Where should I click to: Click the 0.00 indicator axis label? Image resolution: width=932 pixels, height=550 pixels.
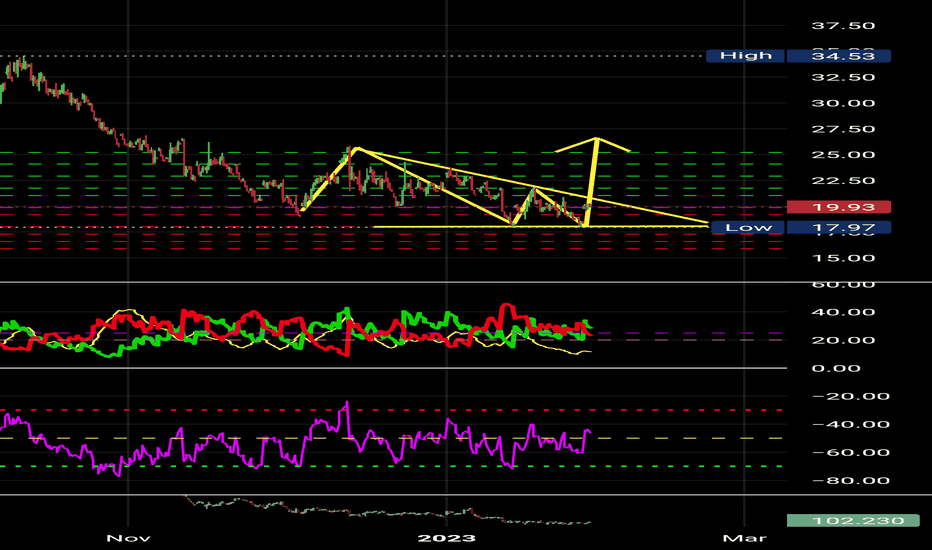(836, 368)
